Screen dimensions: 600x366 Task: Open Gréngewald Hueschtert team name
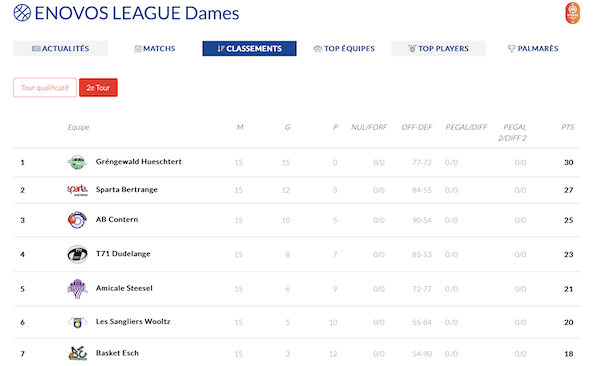tap(139, 162)
